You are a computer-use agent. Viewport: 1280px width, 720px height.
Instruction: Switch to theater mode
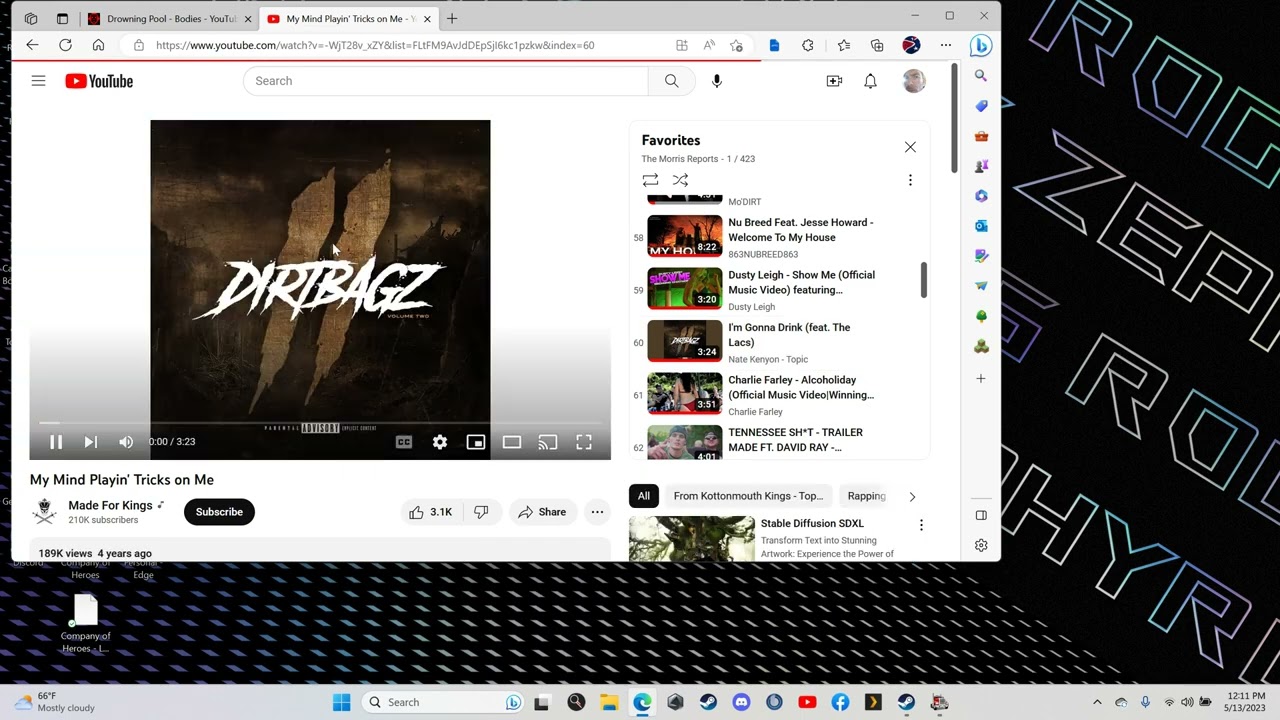click(x=512, y=442)
